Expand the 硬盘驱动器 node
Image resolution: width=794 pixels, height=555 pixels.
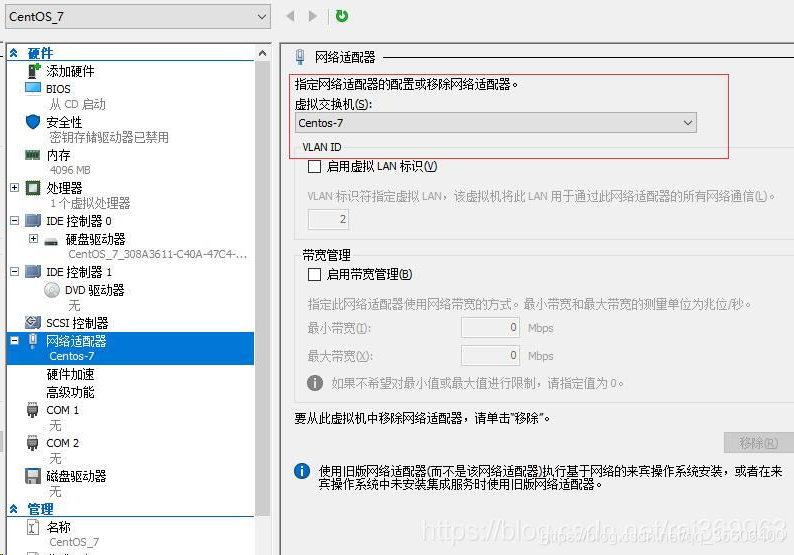pos(33,239)
